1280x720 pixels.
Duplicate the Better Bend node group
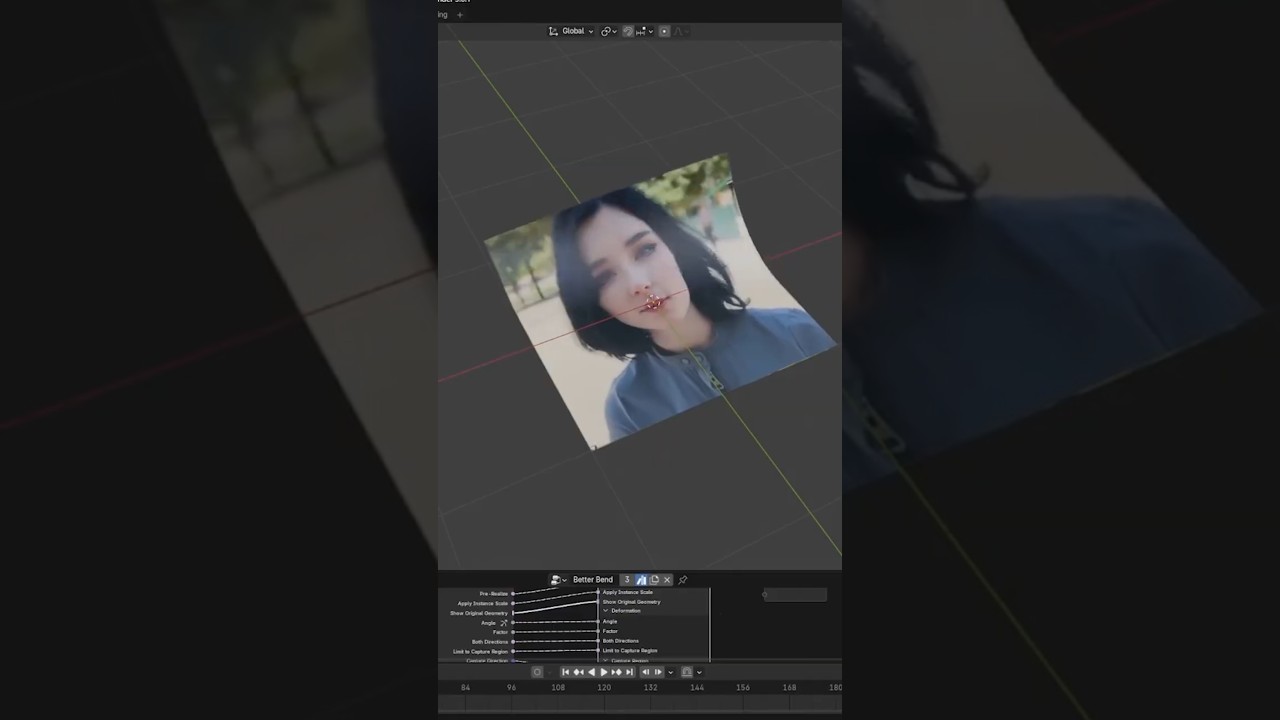654,580
